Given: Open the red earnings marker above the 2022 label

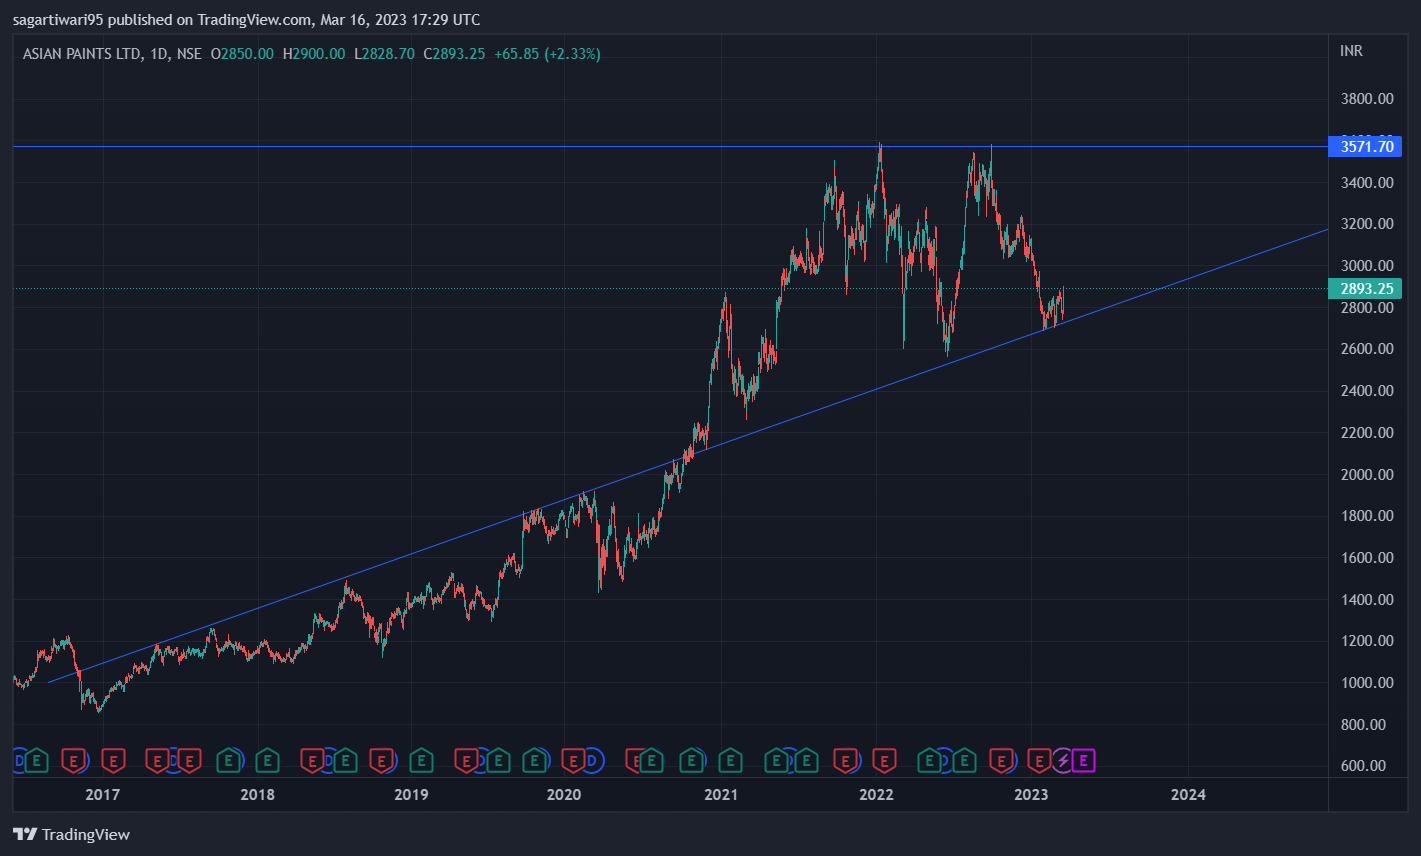Looking at the screenshot, I should (x=884, y=761).
